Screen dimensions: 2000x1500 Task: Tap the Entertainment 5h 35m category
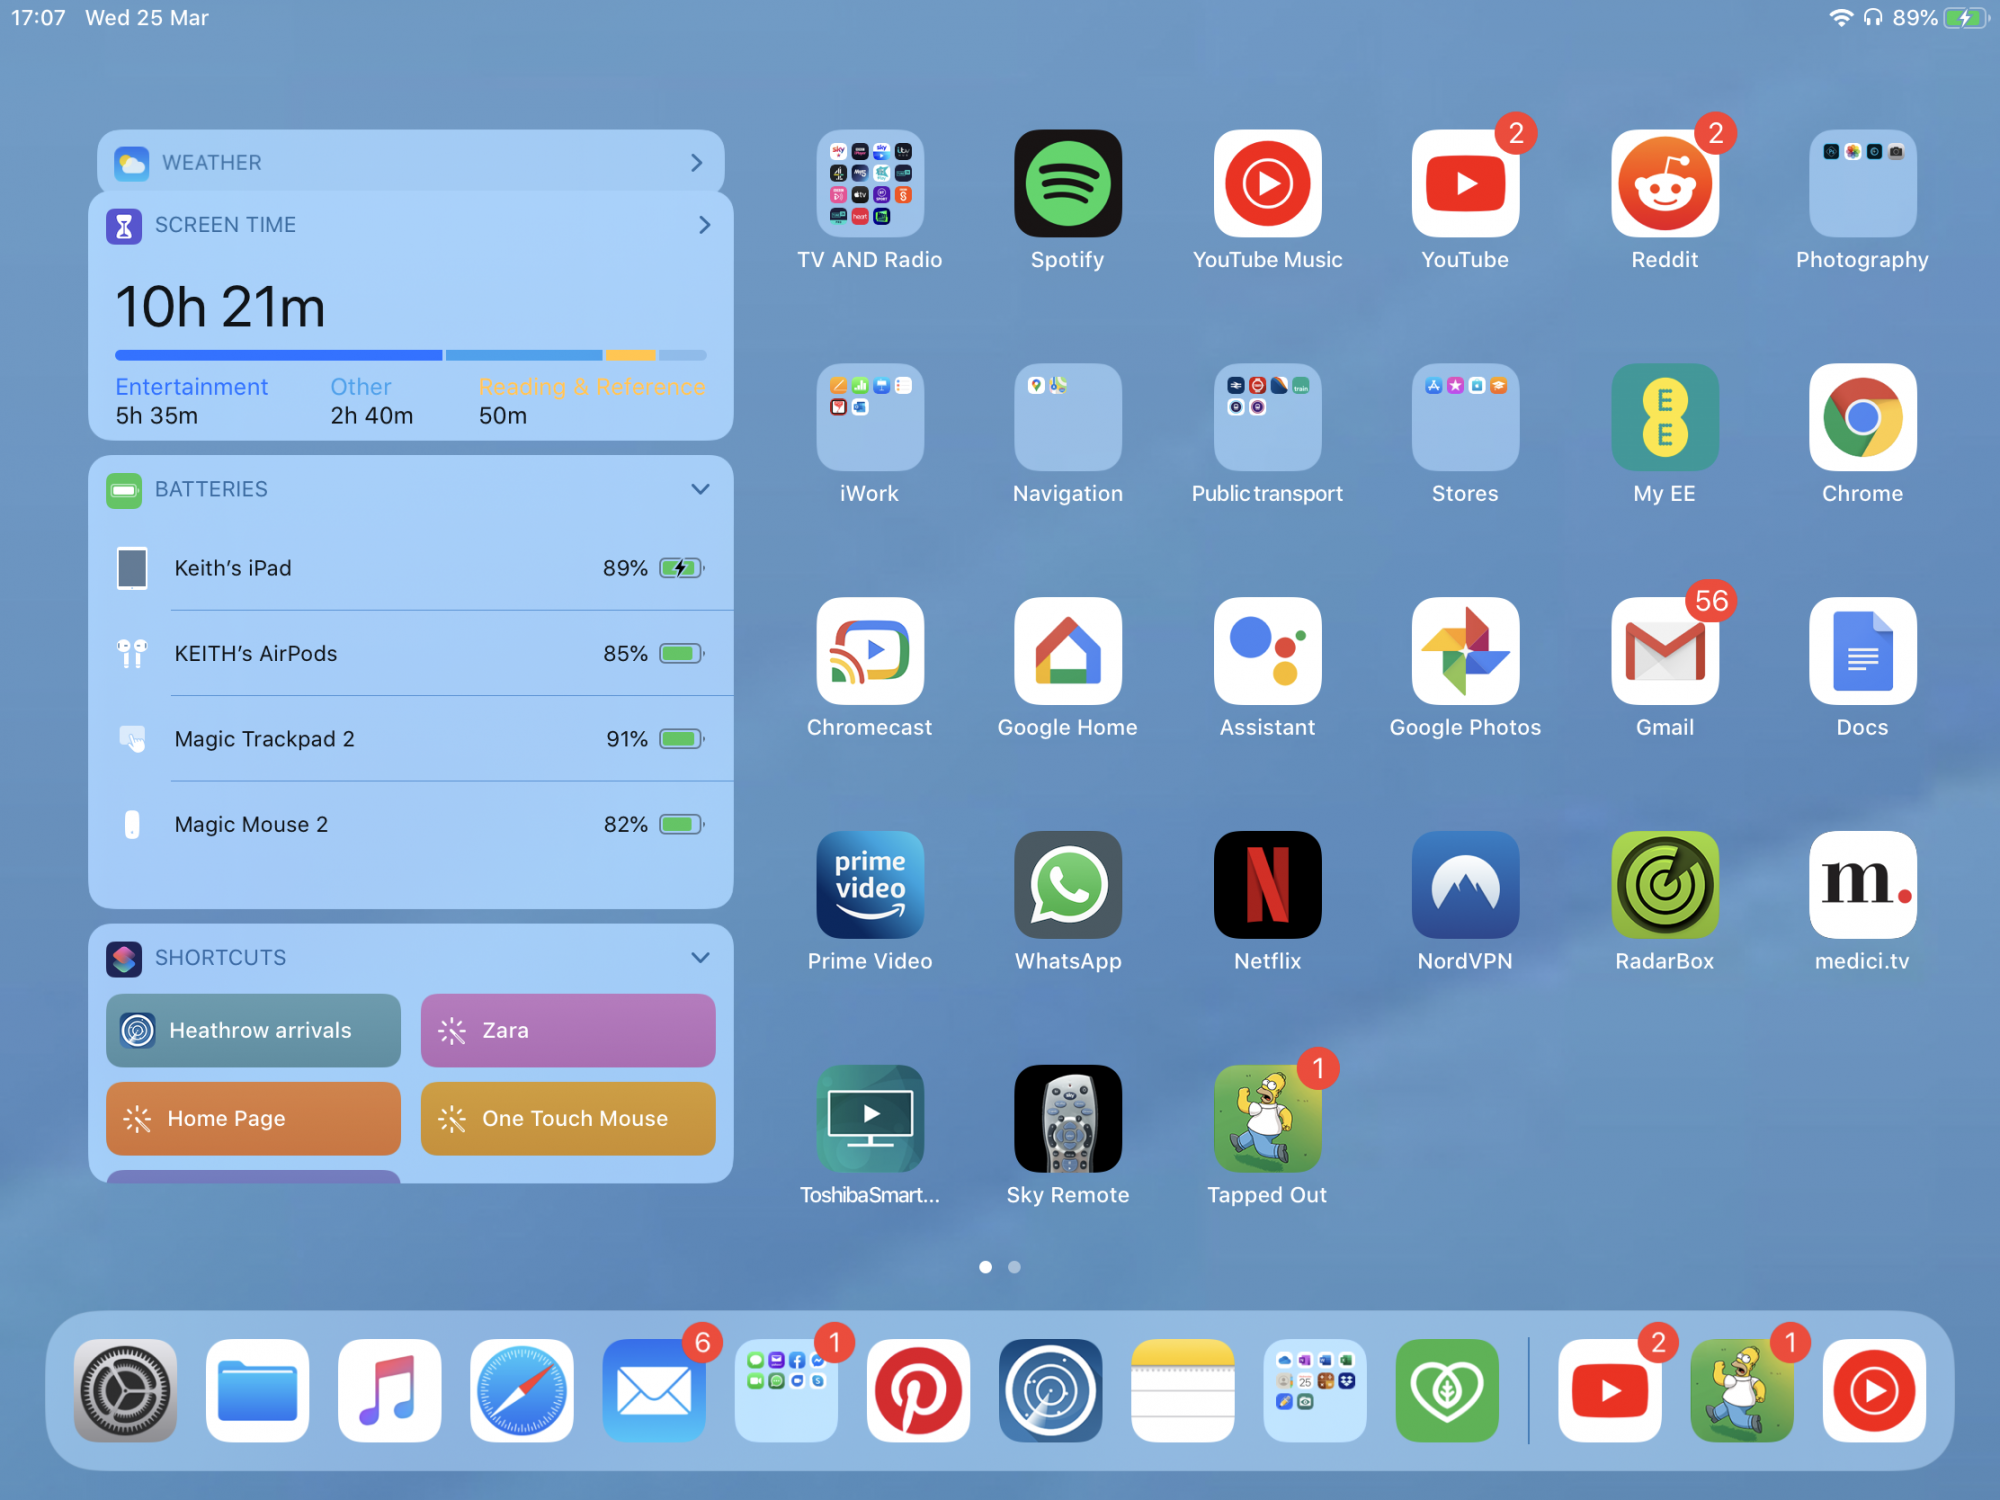[x=191, y=401]
